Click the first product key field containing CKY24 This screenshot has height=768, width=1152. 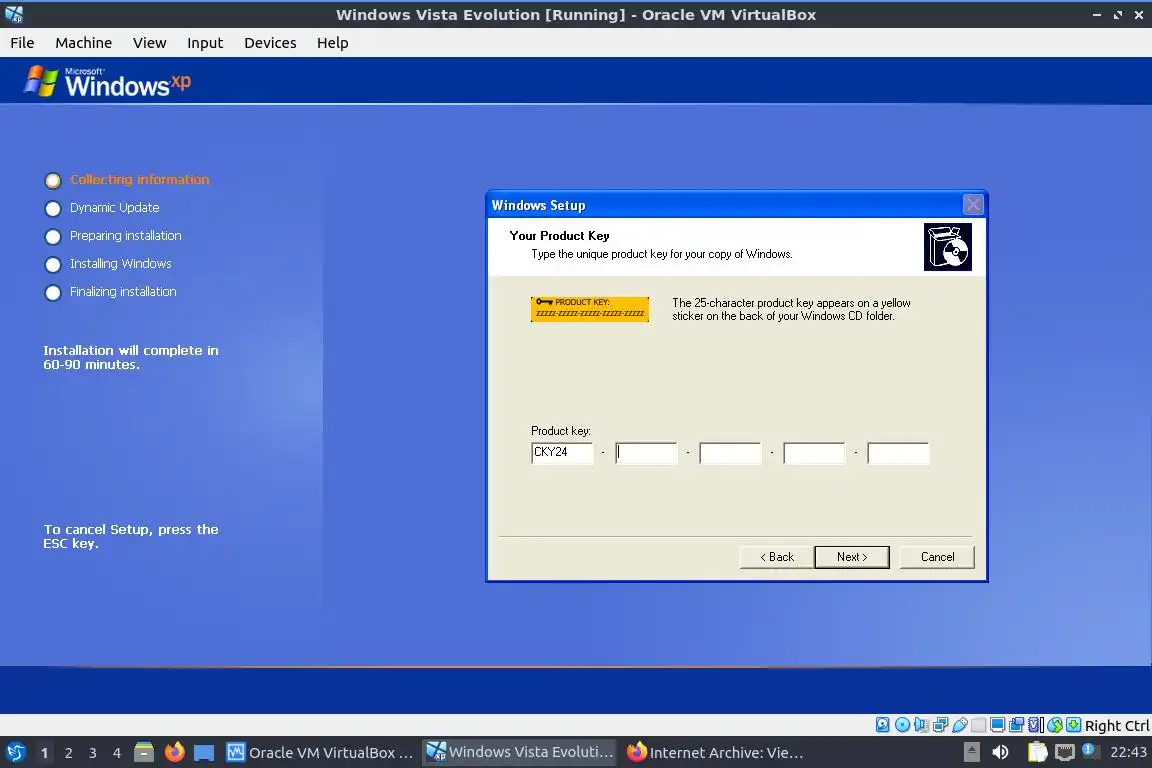point(562,453)
